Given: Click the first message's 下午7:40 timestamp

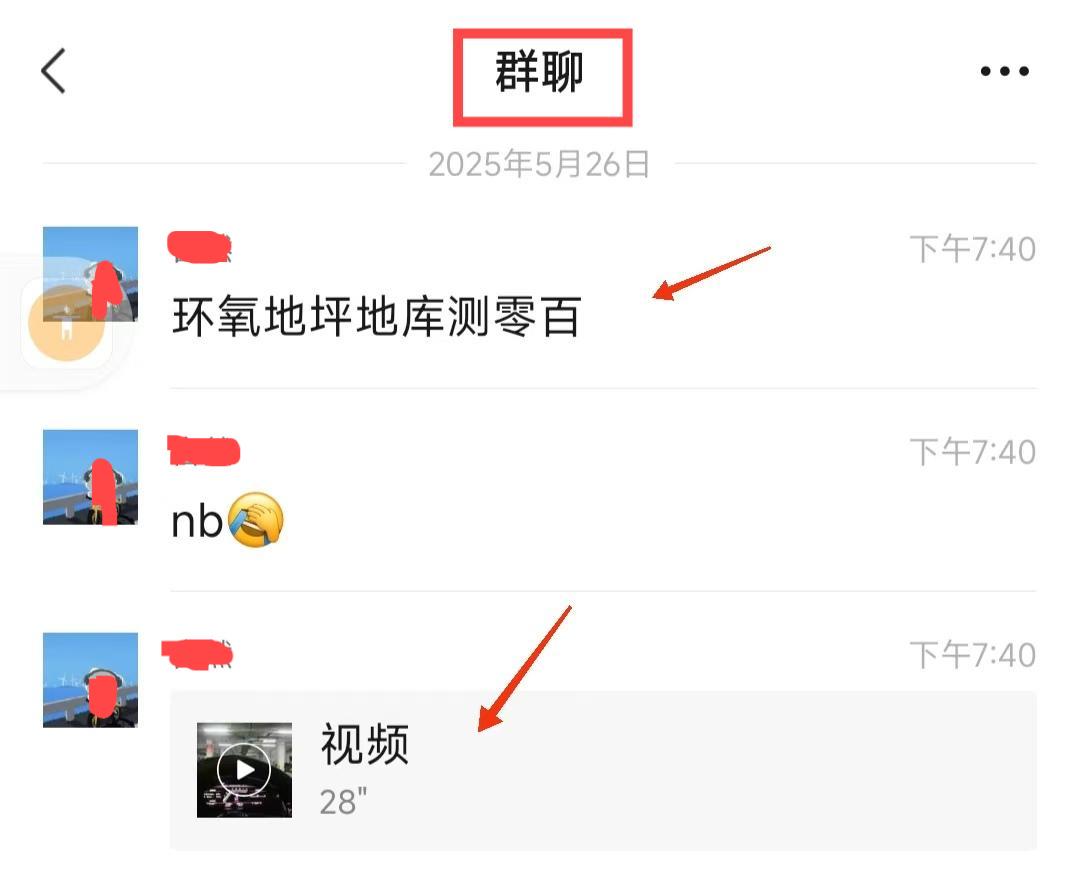Looking at the screenshot, I should pyautogui.click(x=973, y=249).
